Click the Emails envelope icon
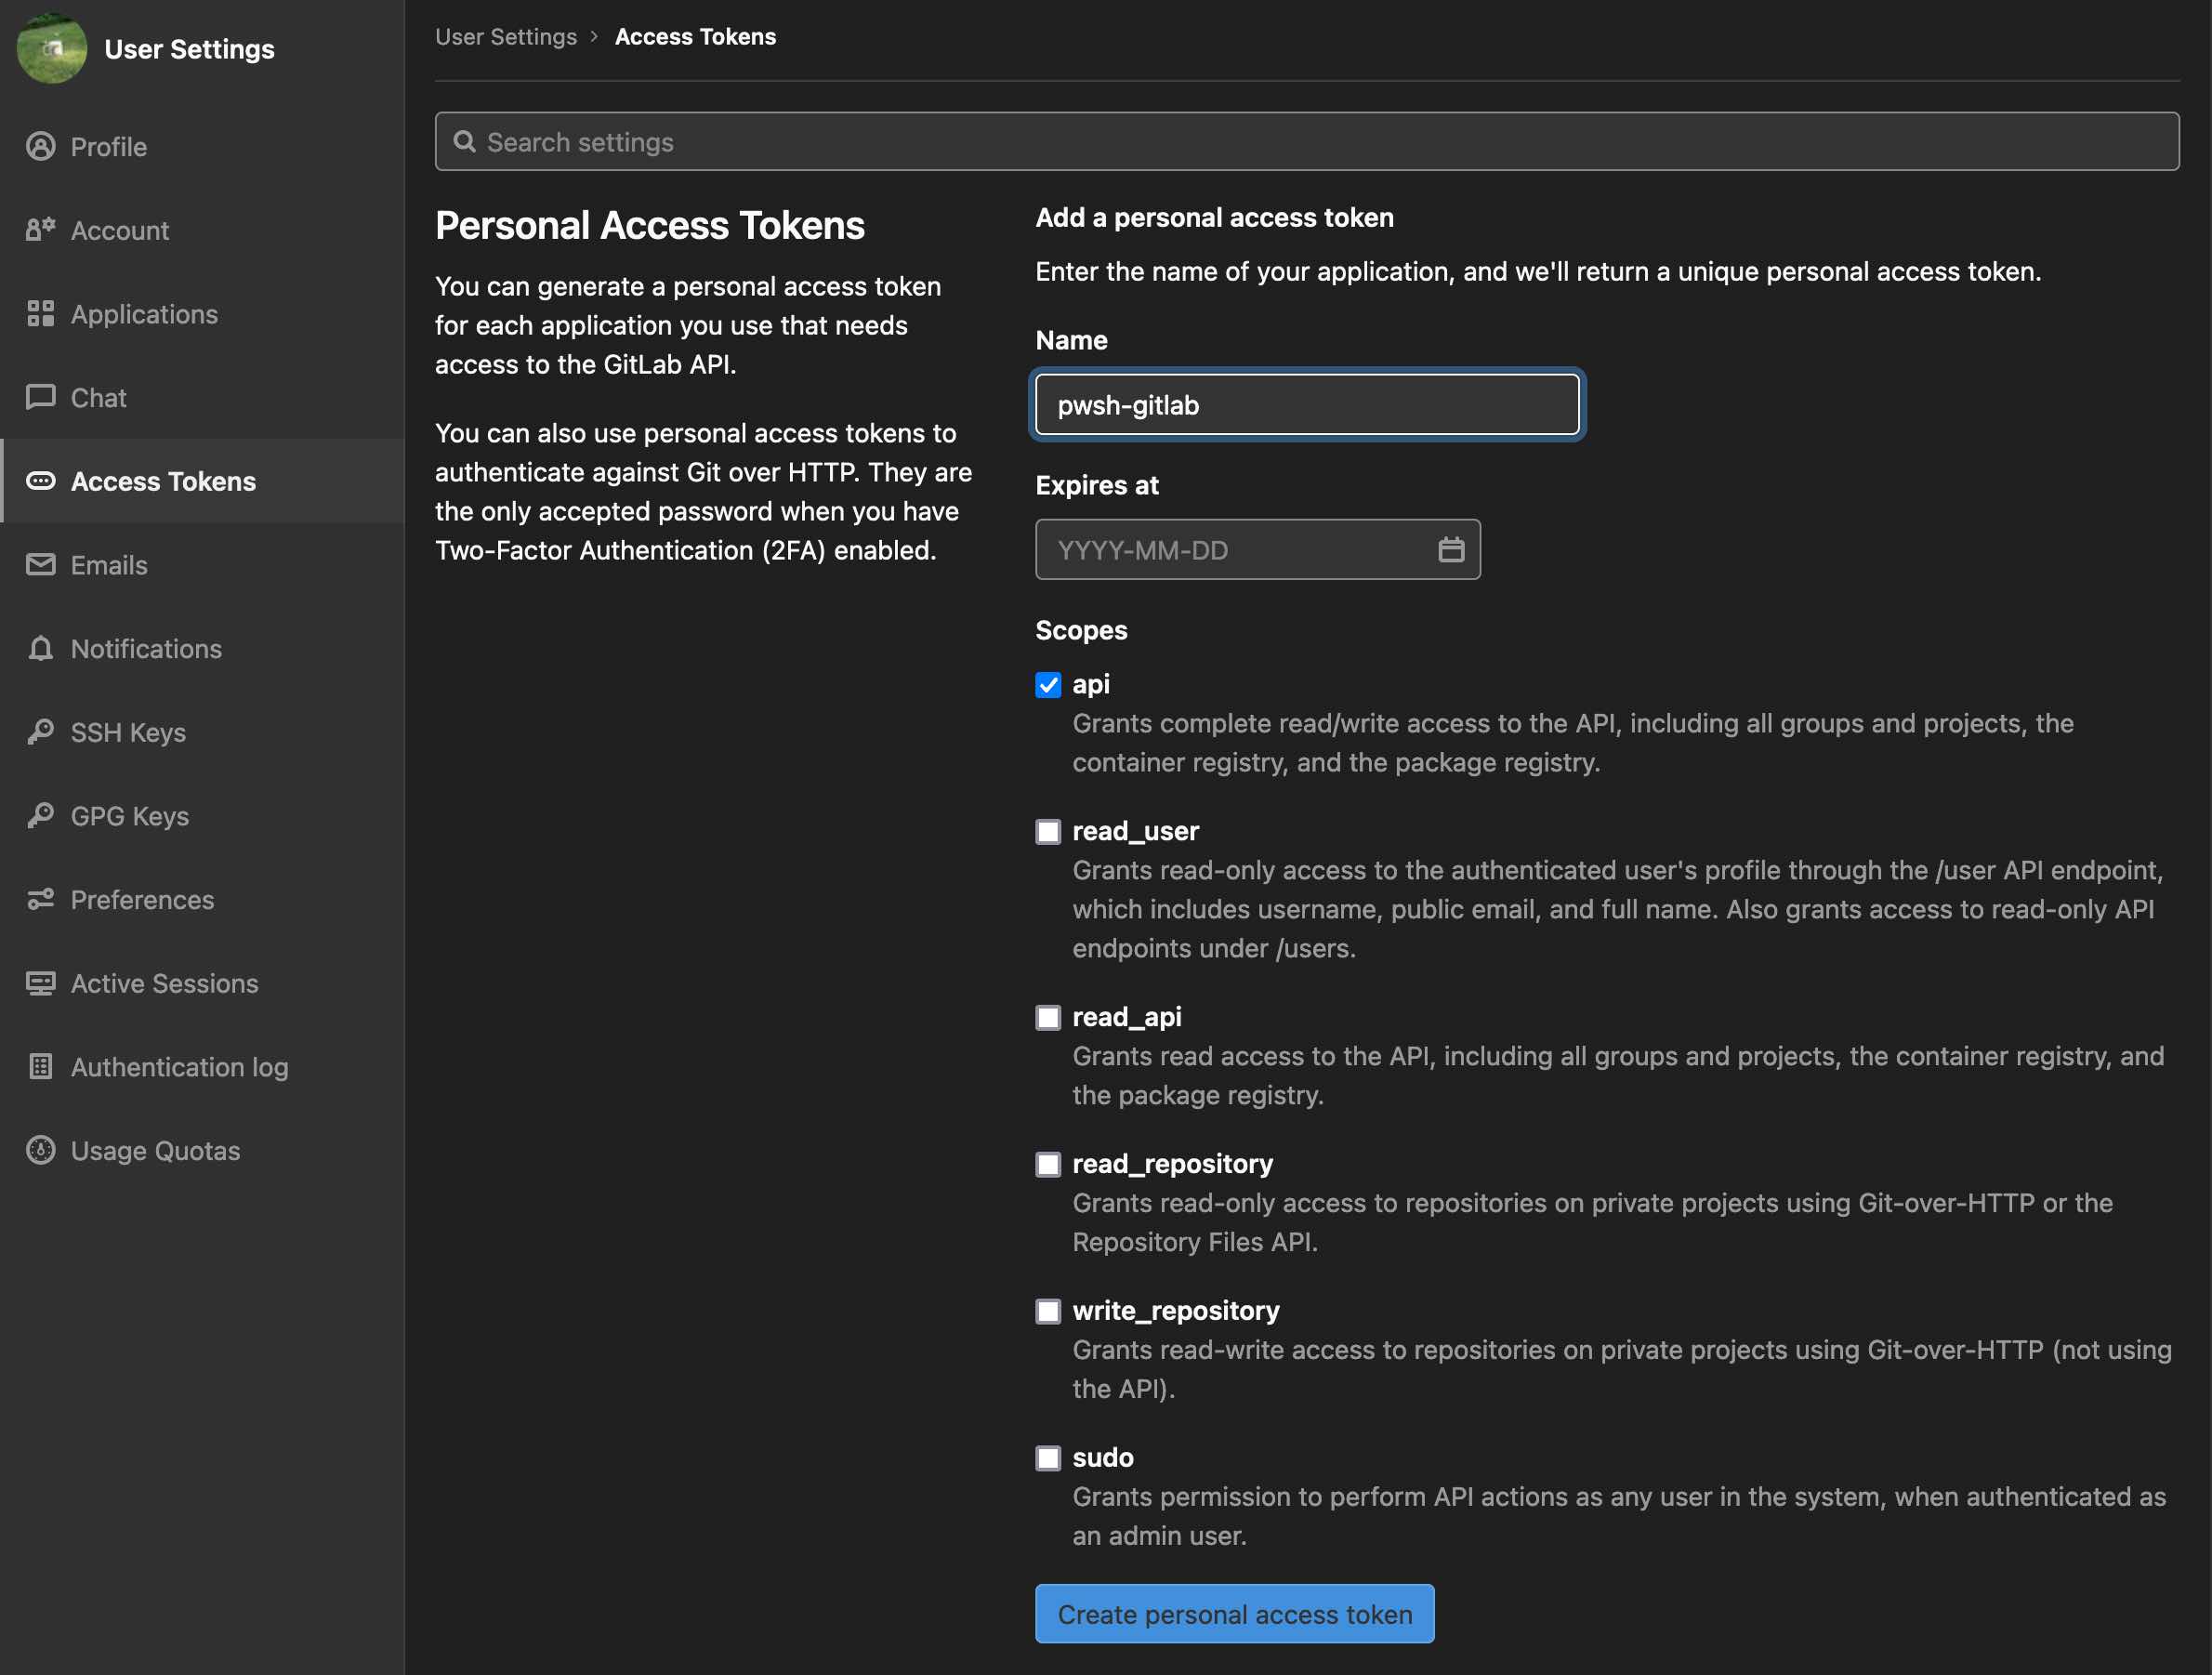The width and height of the screenshot is (2212, 1675). (40, 565)
